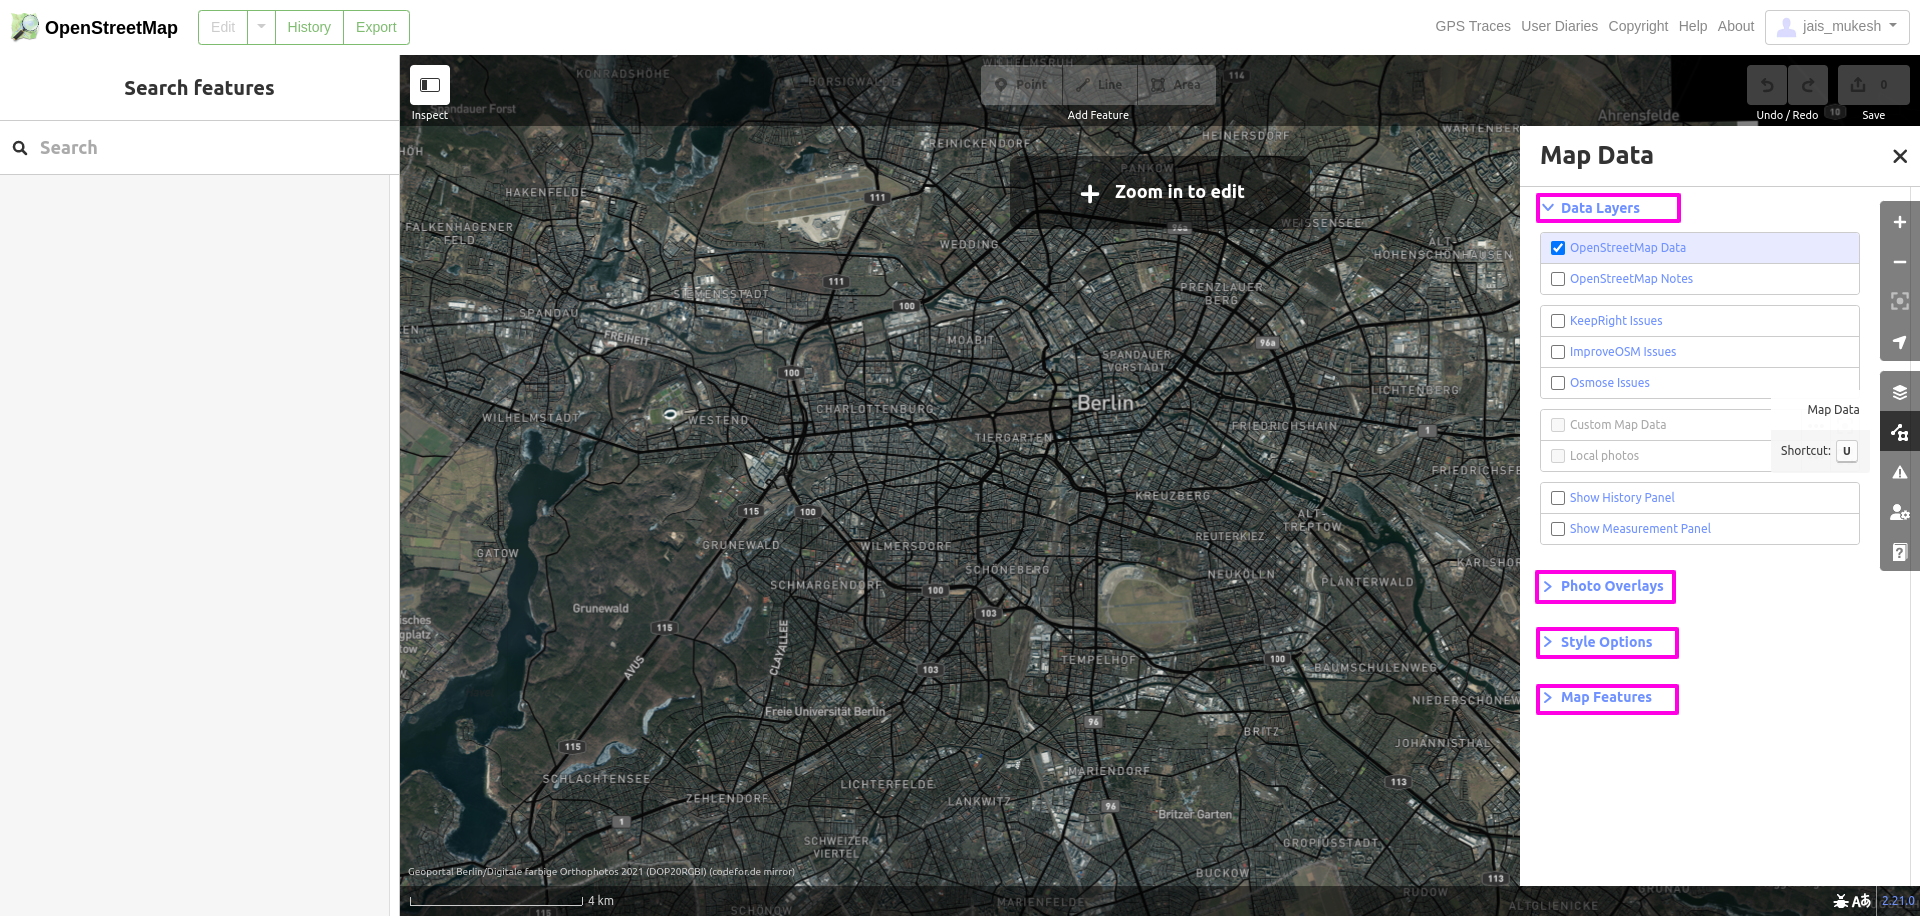Click the Berlin city label on map
The image size is (1920, 916).
coord(1105,403)
